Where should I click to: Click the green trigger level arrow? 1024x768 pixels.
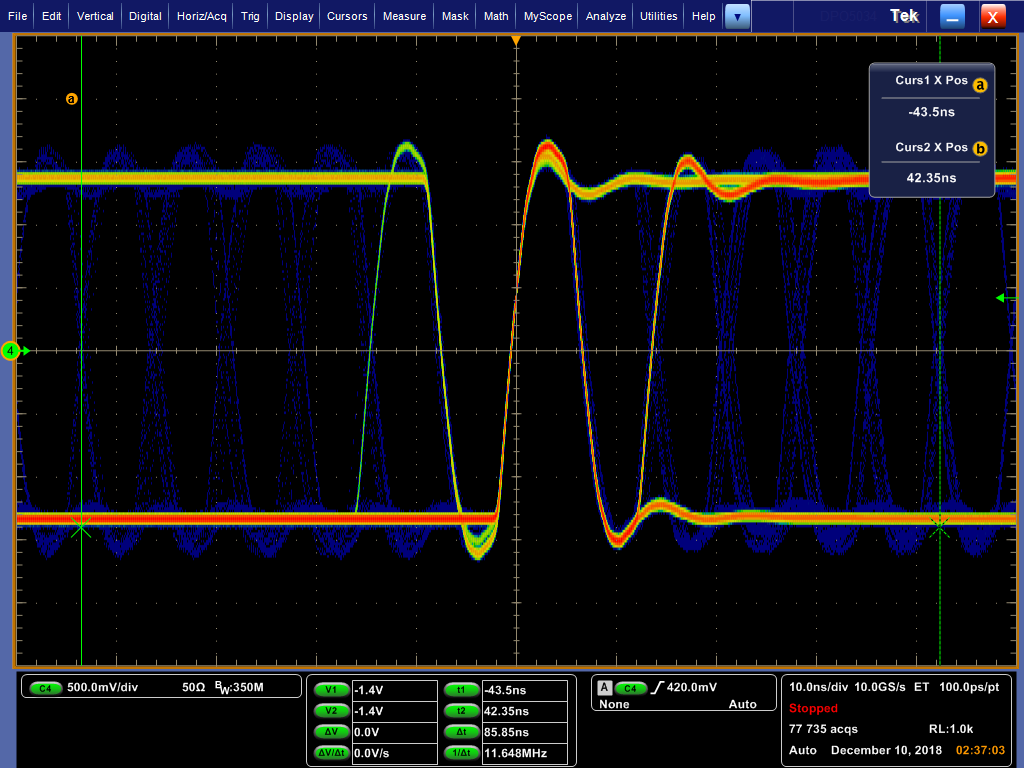click(x=1002, y=297)
